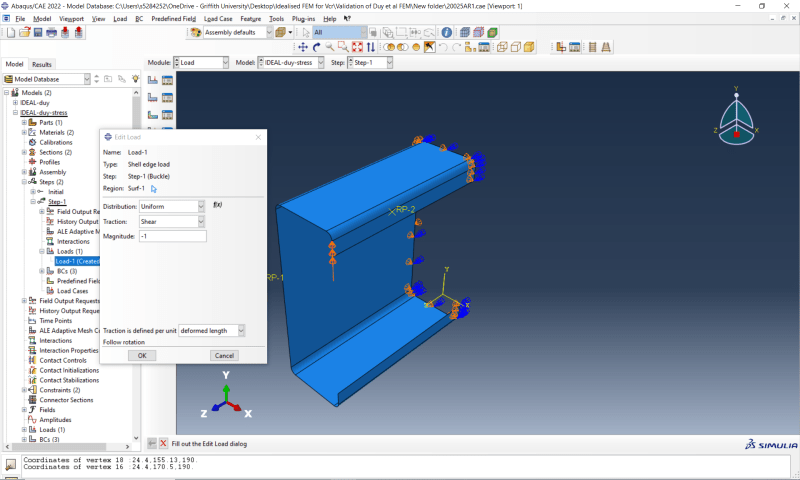Expand the Parts (1) node
This screenshot has width=800, height=480.
coord(24,122)
